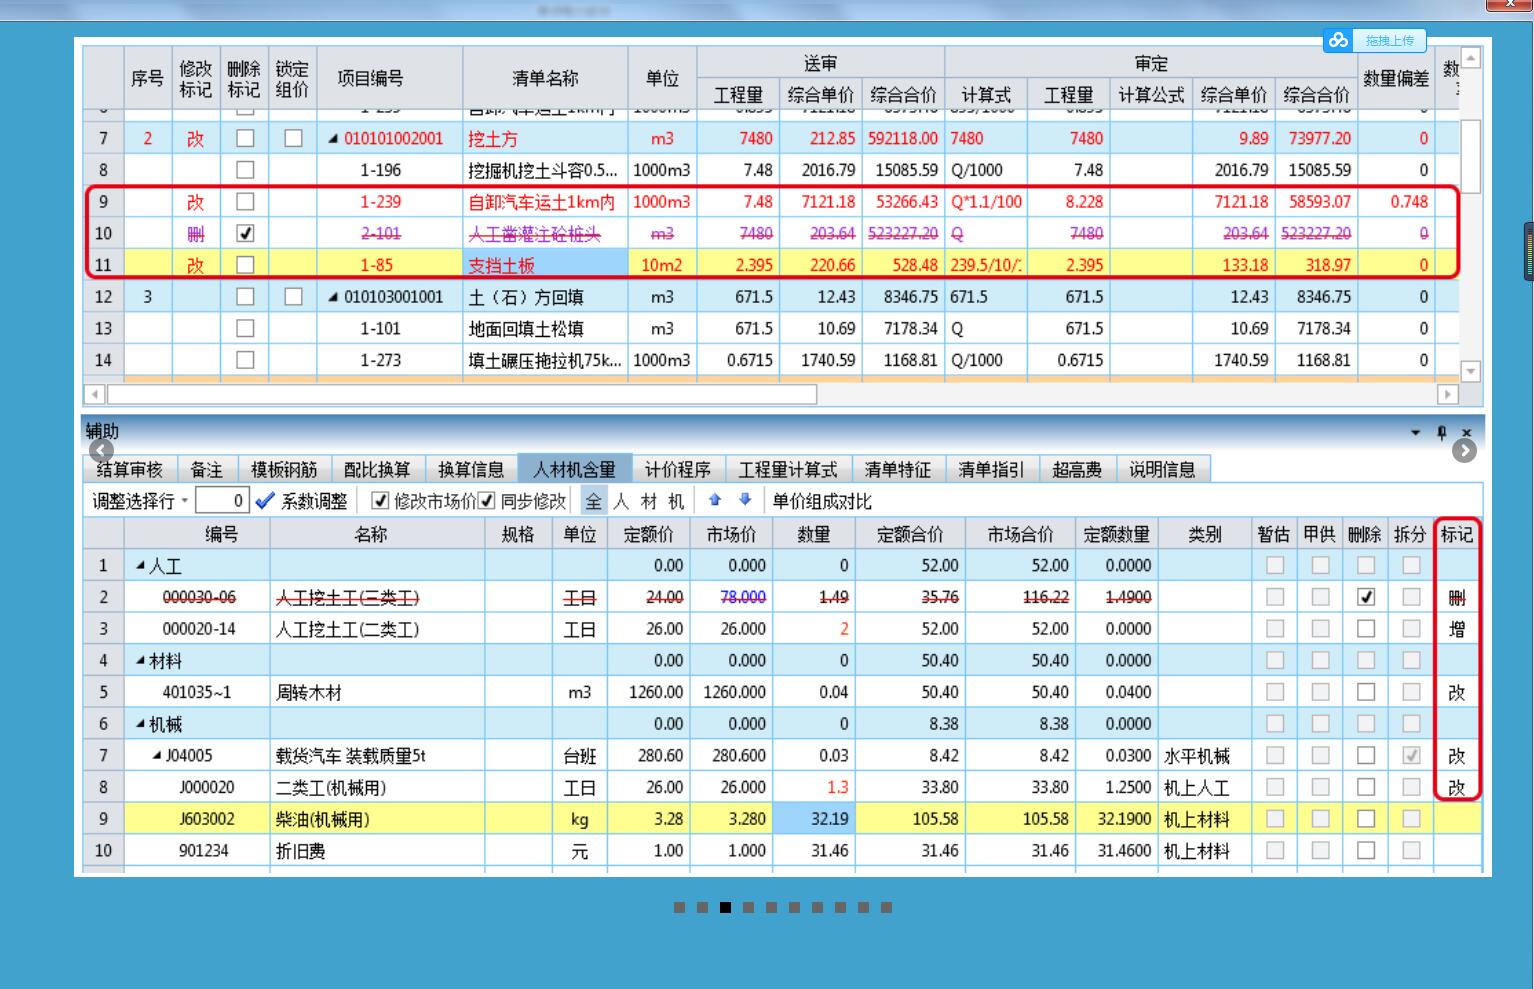The width and height of the screenshot is (1534, 989).
Task: Click the blue down-arrow to move row down
Action: [x=745, y=501]
